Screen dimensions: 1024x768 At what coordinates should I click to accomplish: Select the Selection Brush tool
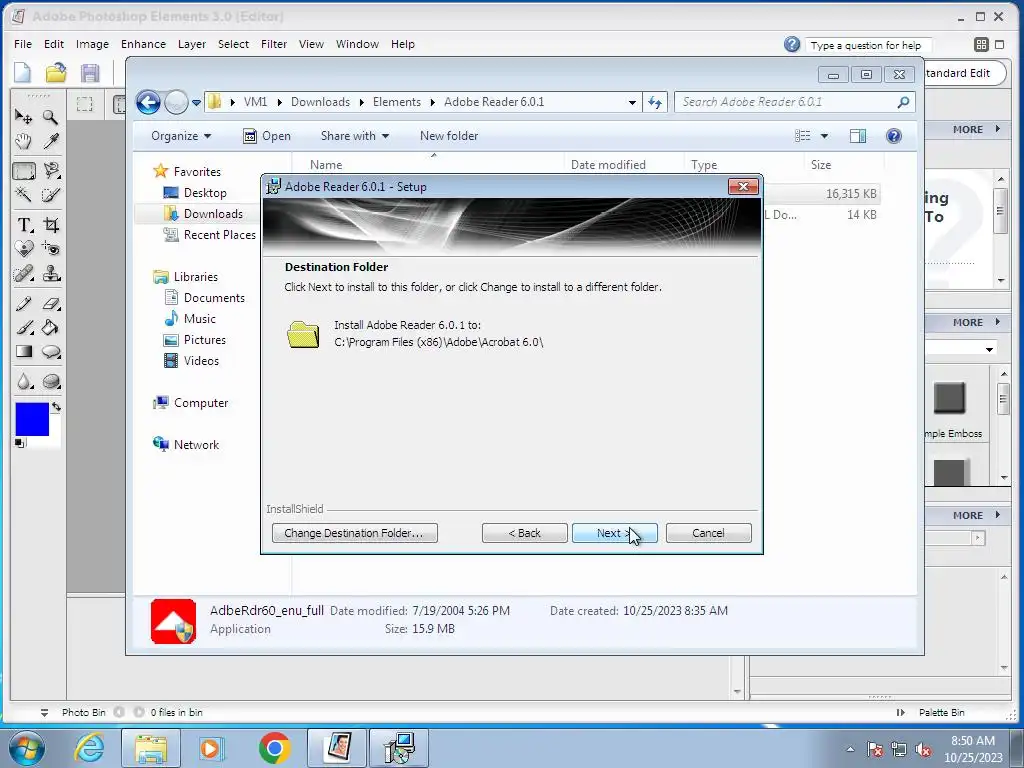(x=50, y=195)
